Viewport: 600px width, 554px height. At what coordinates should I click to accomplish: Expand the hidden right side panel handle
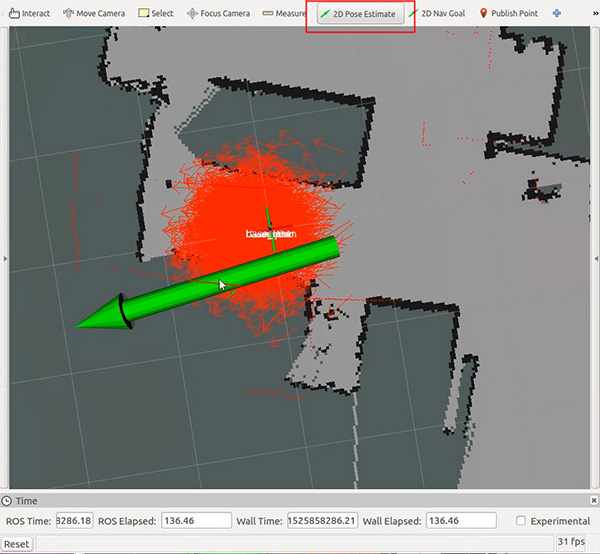point(596,258)
